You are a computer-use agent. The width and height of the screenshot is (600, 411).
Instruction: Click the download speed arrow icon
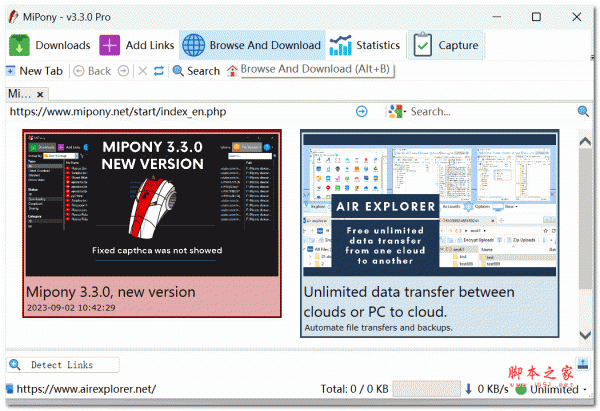(x=468, y=389)
